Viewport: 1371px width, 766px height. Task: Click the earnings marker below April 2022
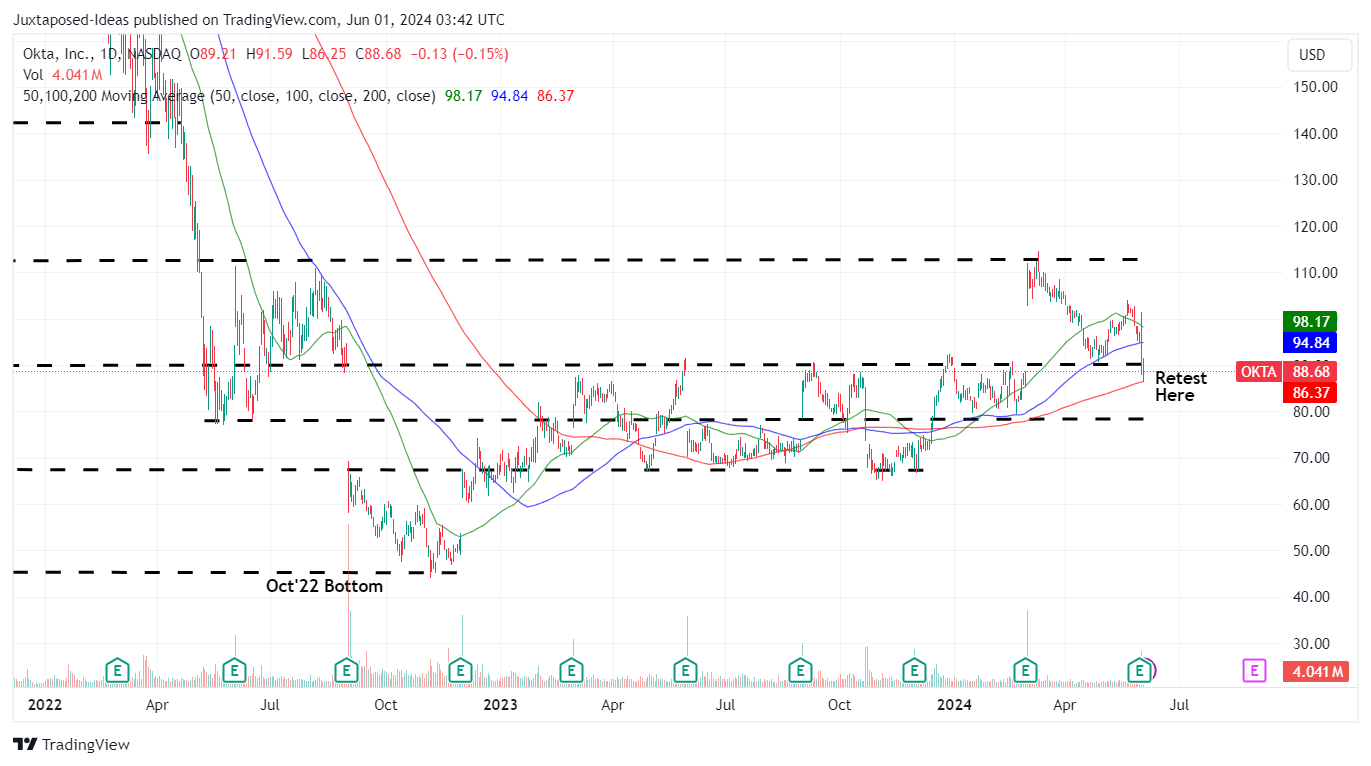pos(117,671)
